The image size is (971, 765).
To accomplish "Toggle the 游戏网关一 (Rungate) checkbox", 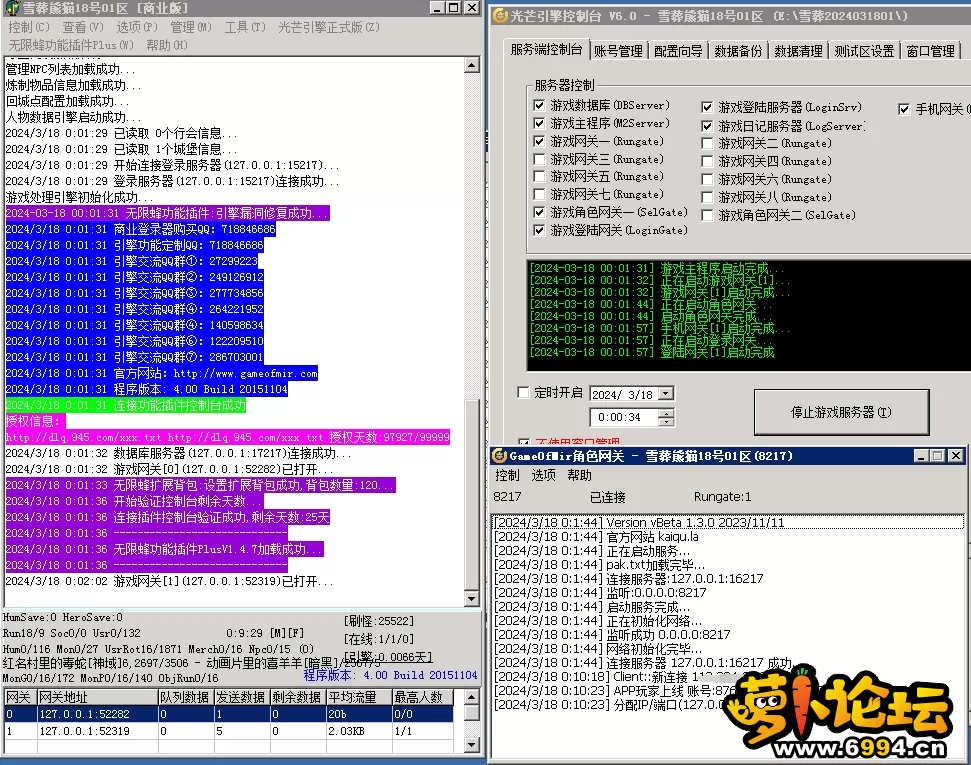I will coord(539,141).
